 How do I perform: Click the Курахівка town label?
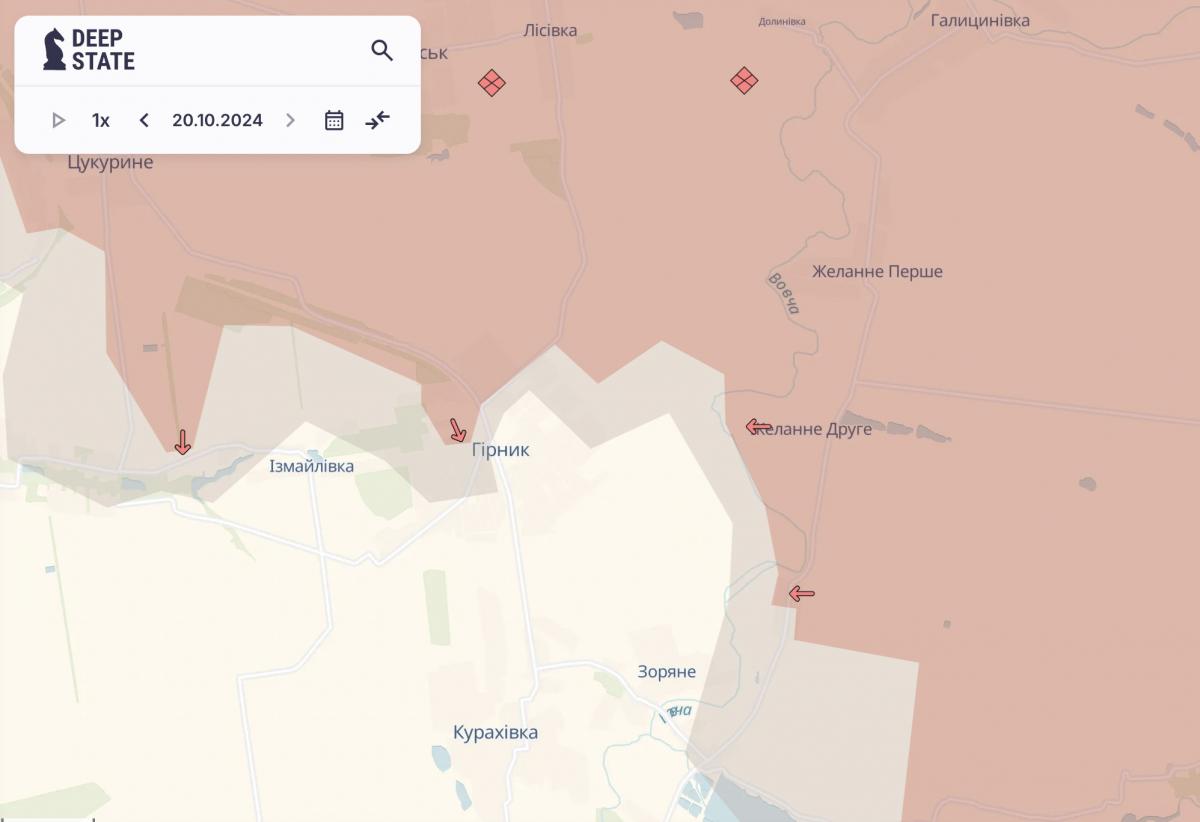[x=495, y=732]
